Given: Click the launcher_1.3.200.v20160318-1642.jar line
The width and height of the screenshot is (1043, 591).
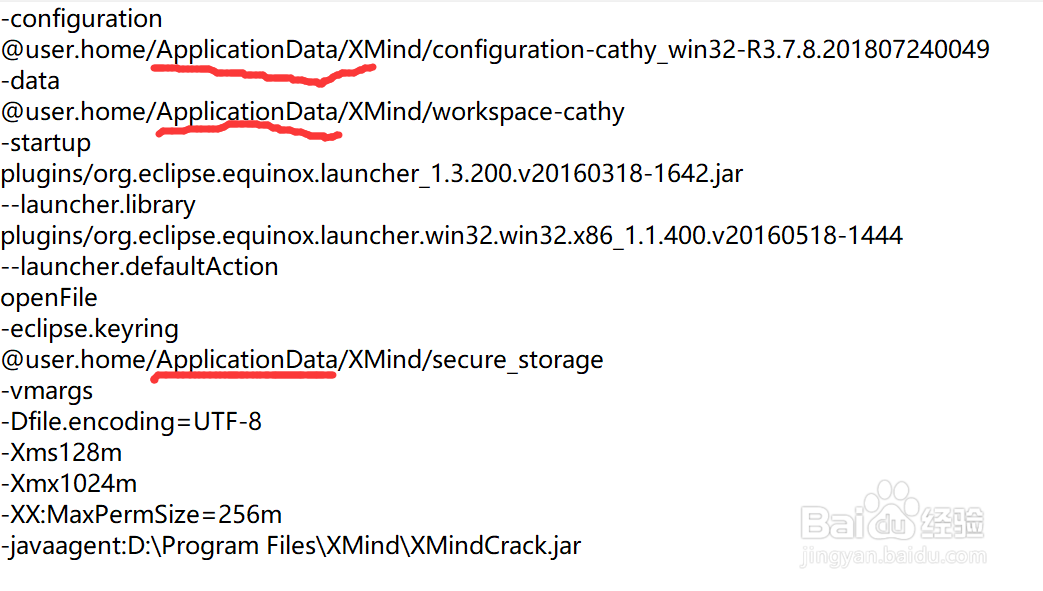Looking at the screenshot, I should [372, 174].
